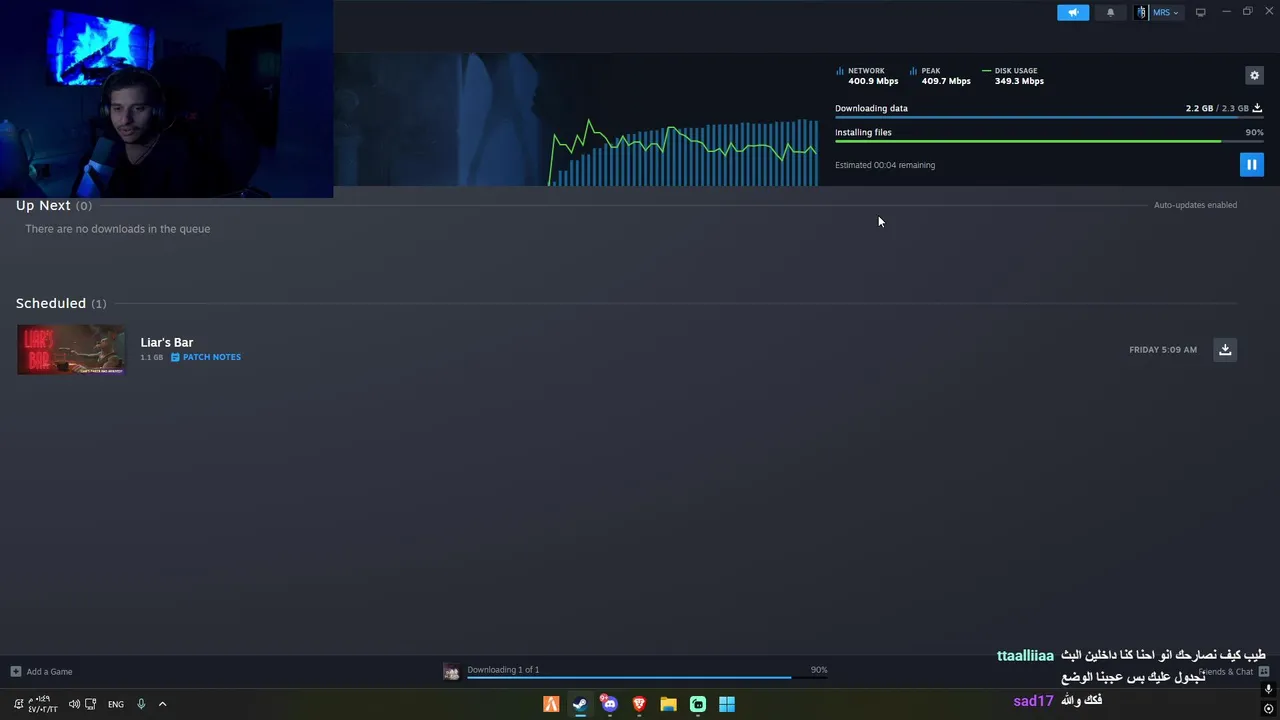Pause the current download
Screen dimensions: 1280x720
tap(1251, 165)
